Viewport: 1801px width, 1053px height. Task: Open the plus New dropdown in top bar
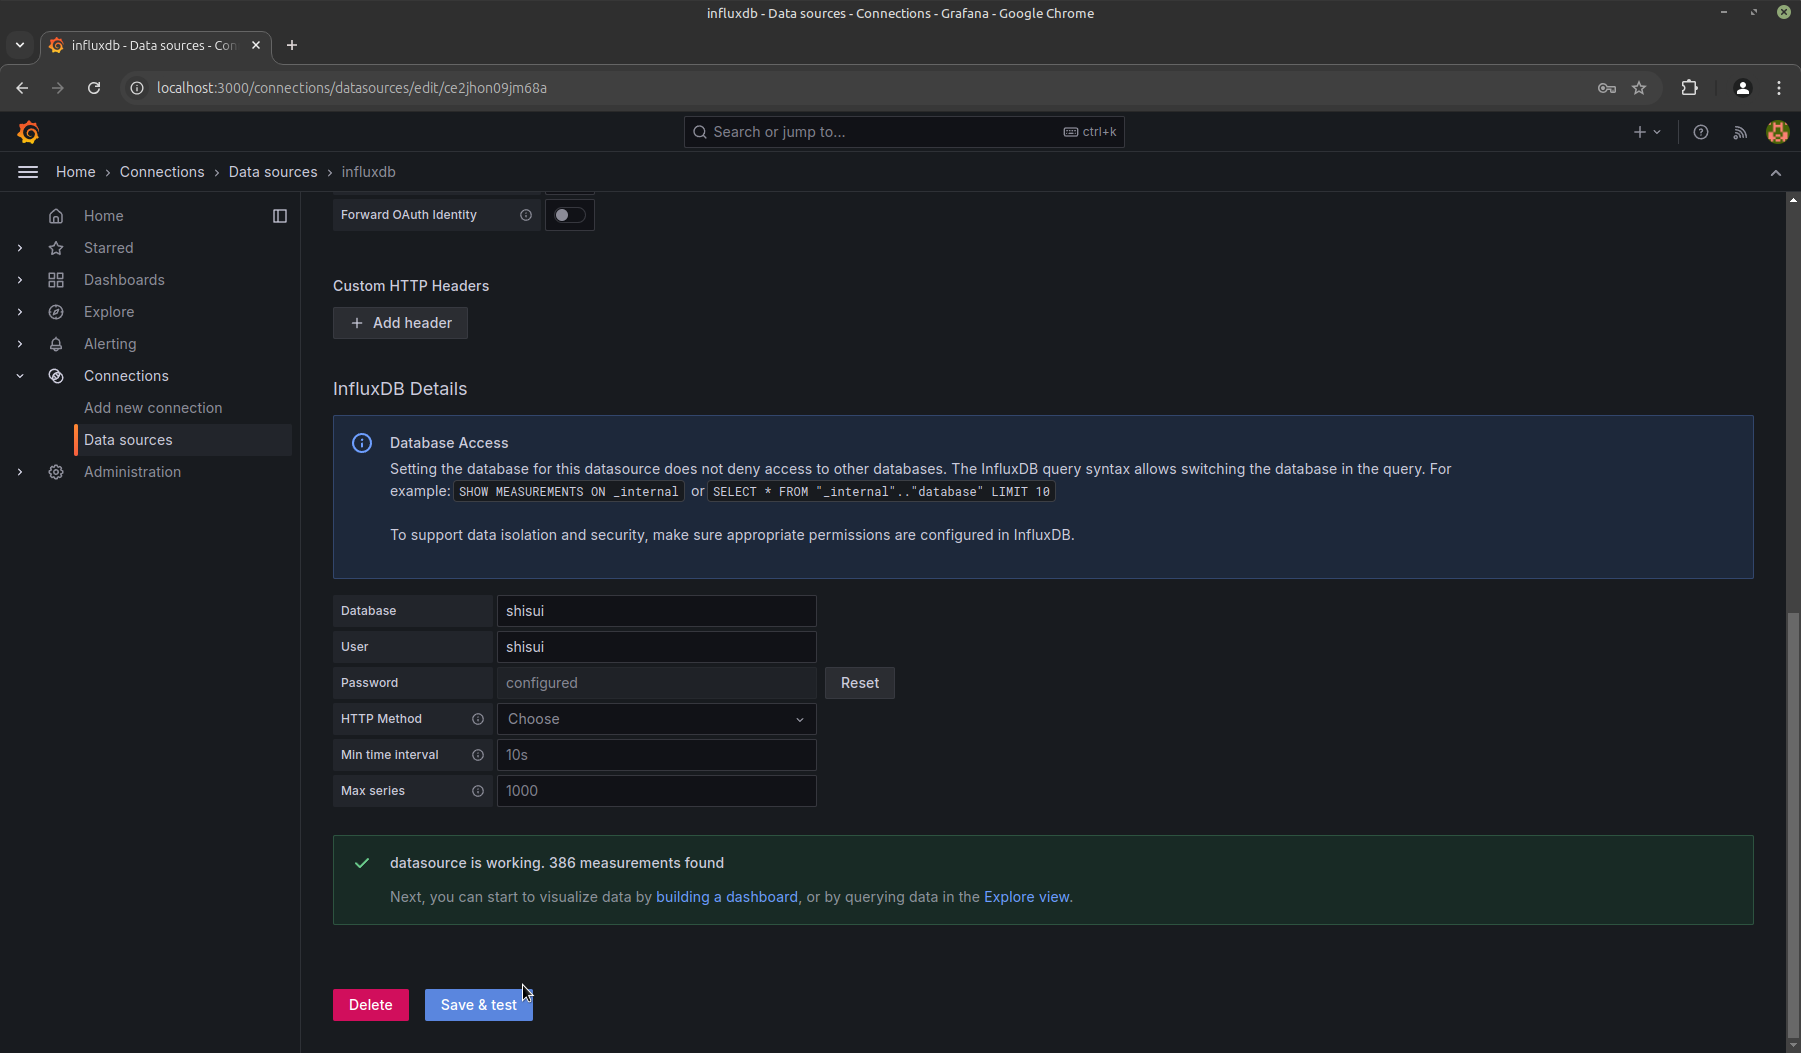pyautogui.click(x=1646, y=132)
